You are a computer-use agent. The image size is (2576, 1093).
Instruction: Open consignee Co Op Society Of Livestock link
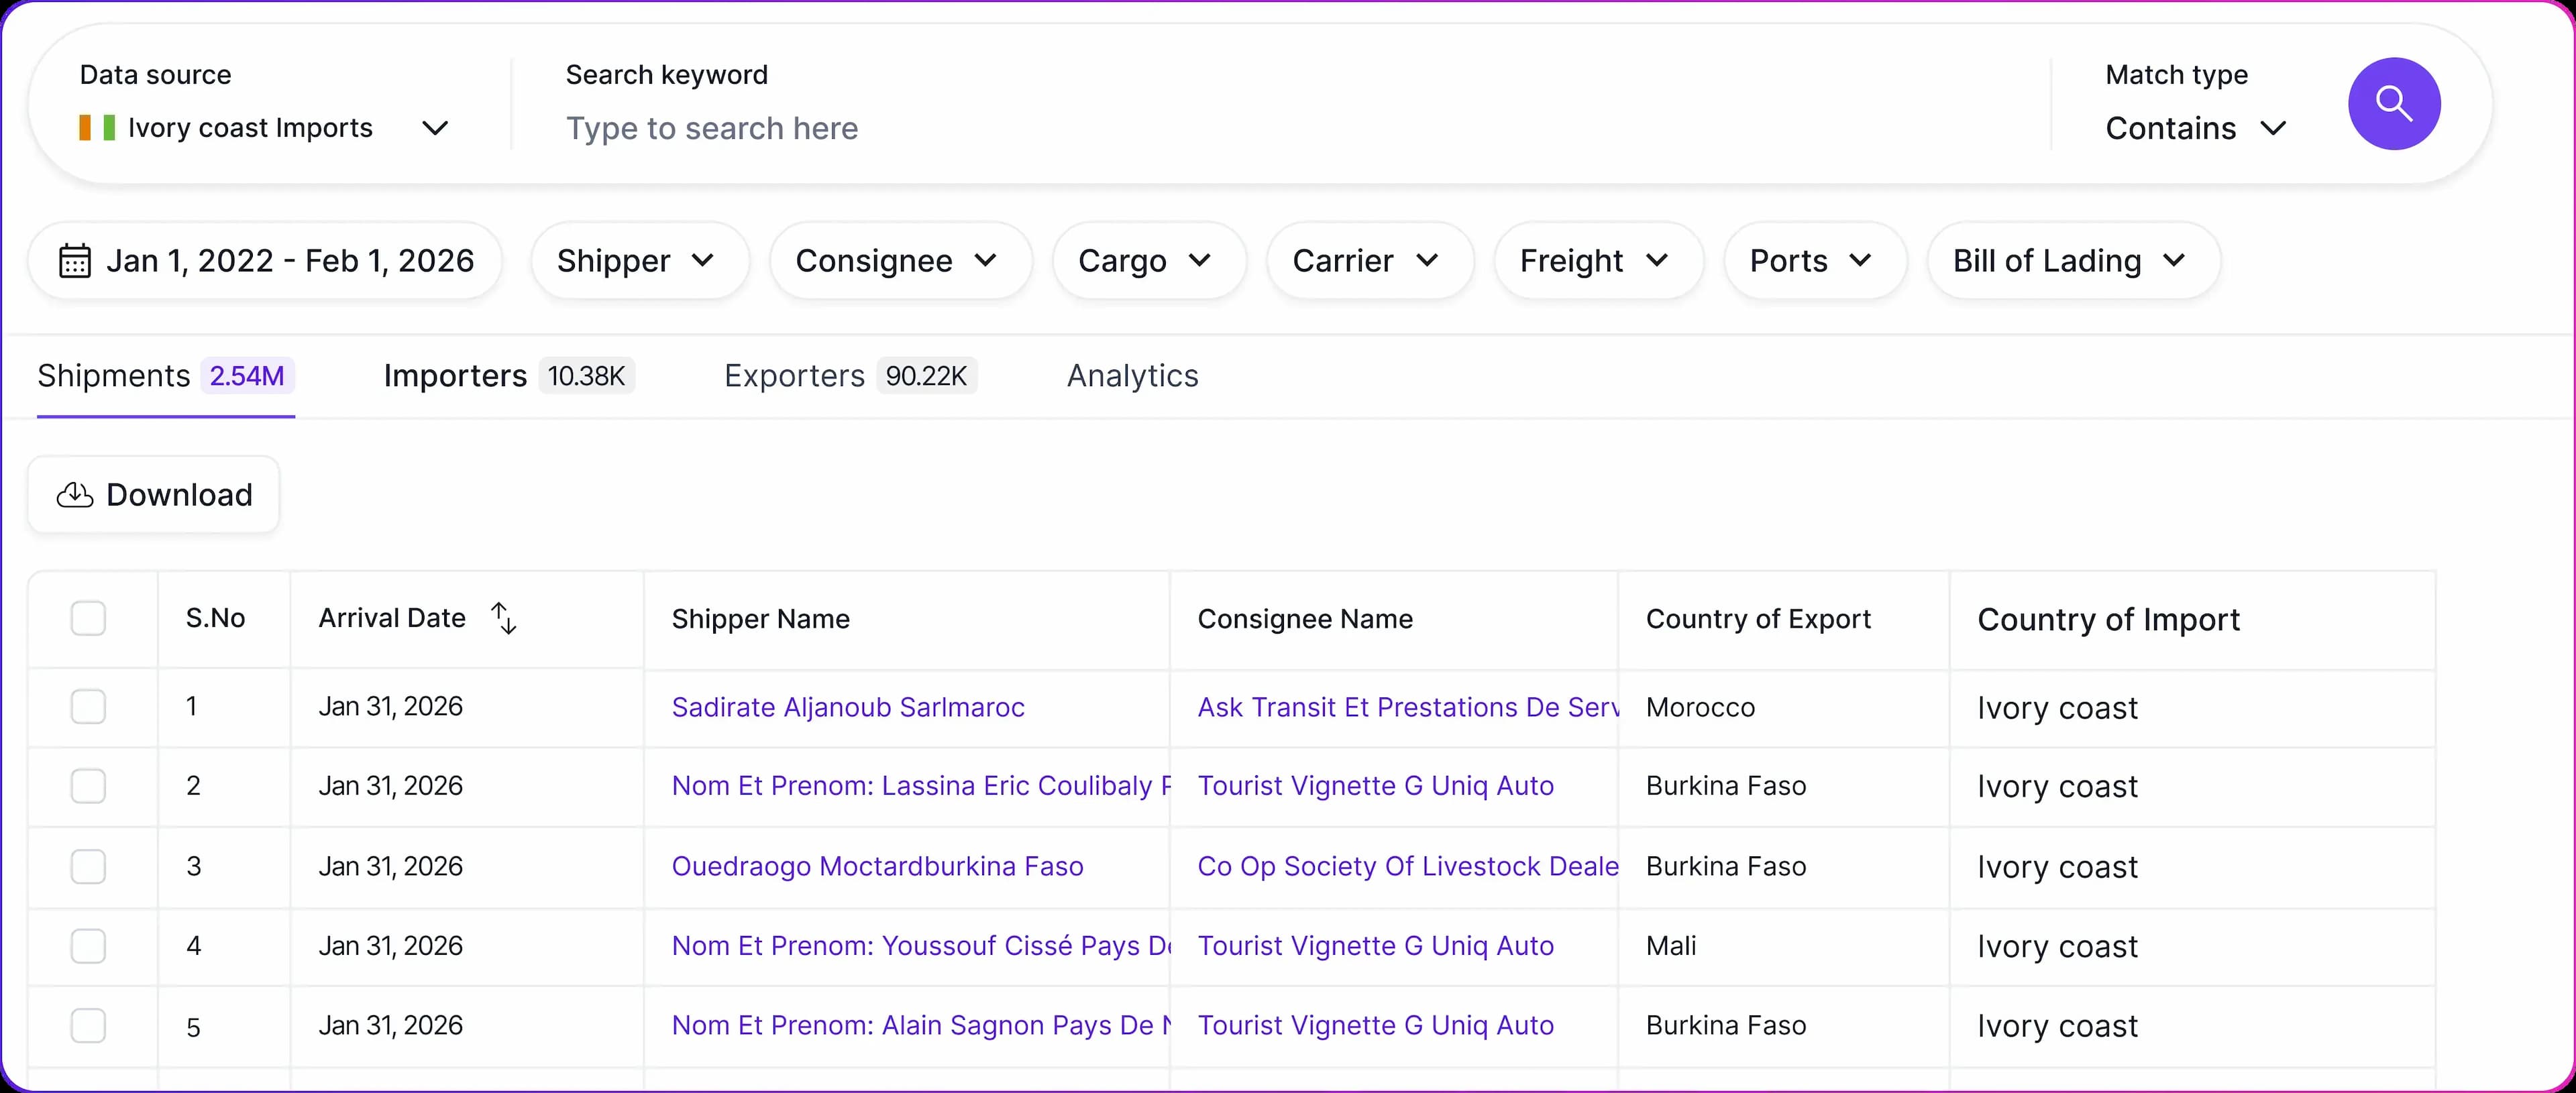pyautogui.click(x=1407, y=866)
